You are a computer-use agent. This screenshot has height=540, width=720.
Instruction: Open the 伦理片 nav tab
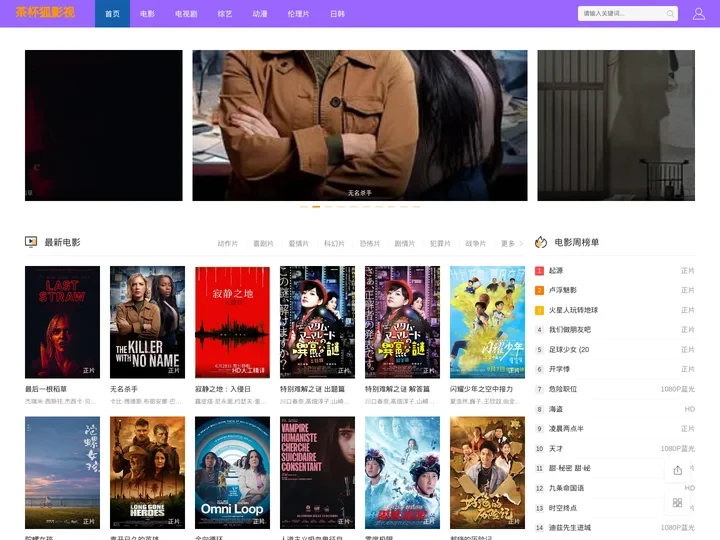[298, 14]
